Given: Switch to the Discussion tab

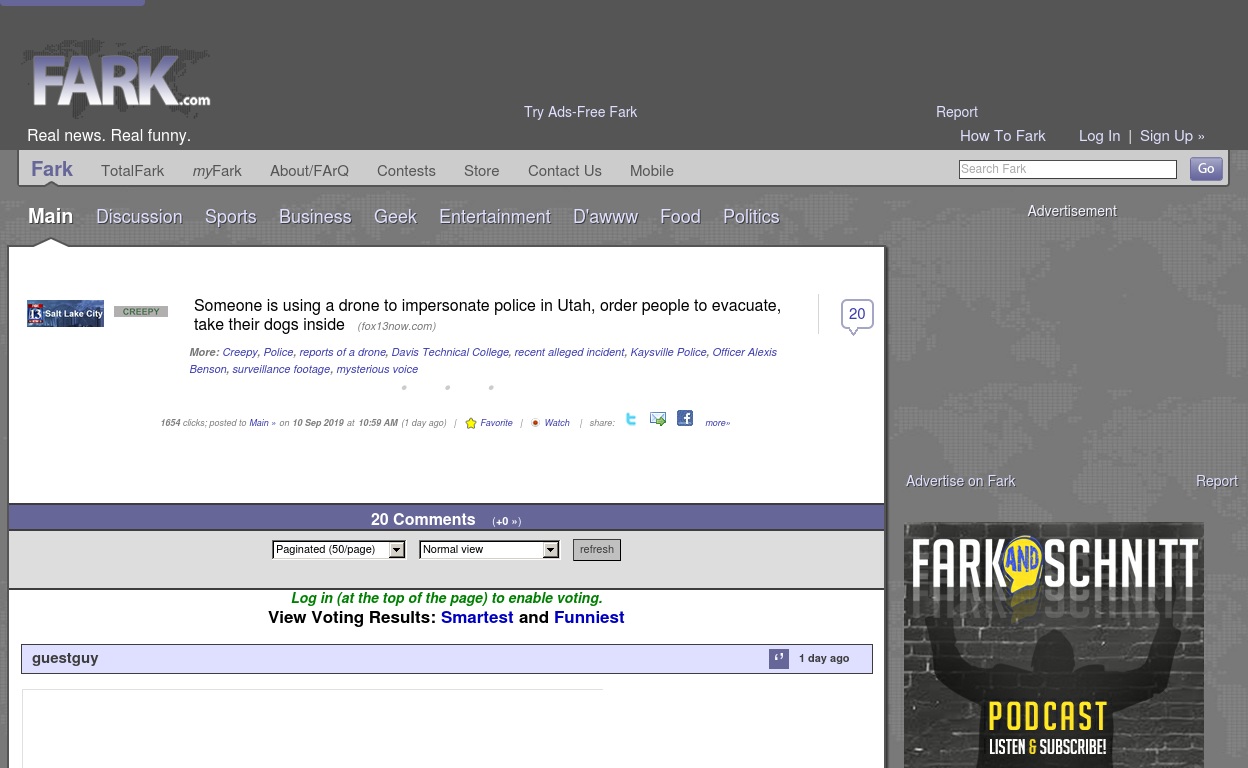Looking at the screenshot, I should (139, 217).
